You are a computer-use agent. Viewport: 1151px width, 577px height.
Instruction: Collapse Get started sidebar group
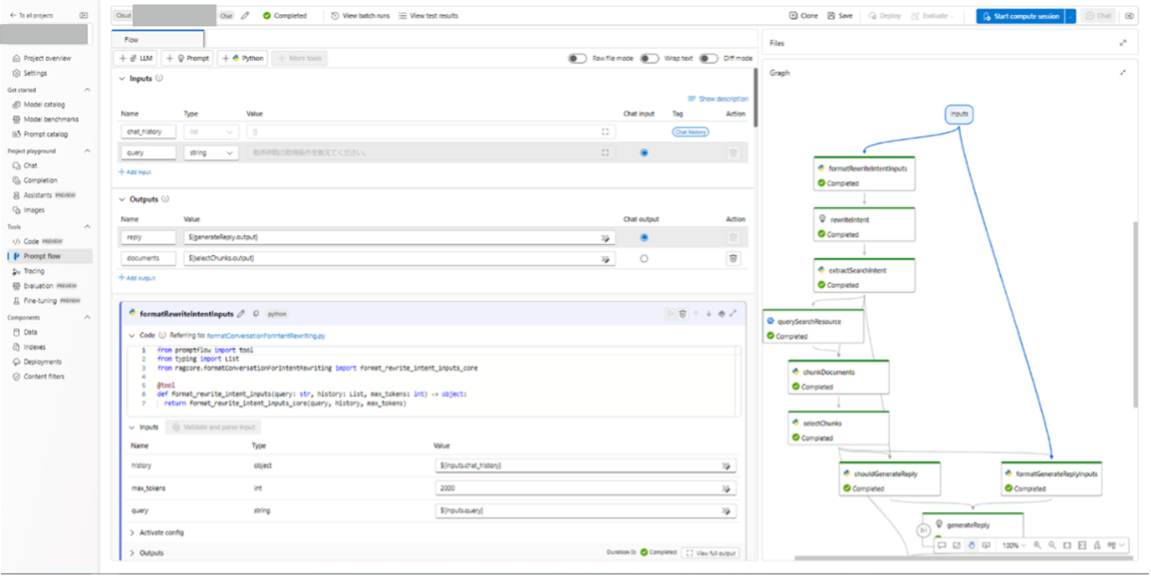tap(87, 90)
